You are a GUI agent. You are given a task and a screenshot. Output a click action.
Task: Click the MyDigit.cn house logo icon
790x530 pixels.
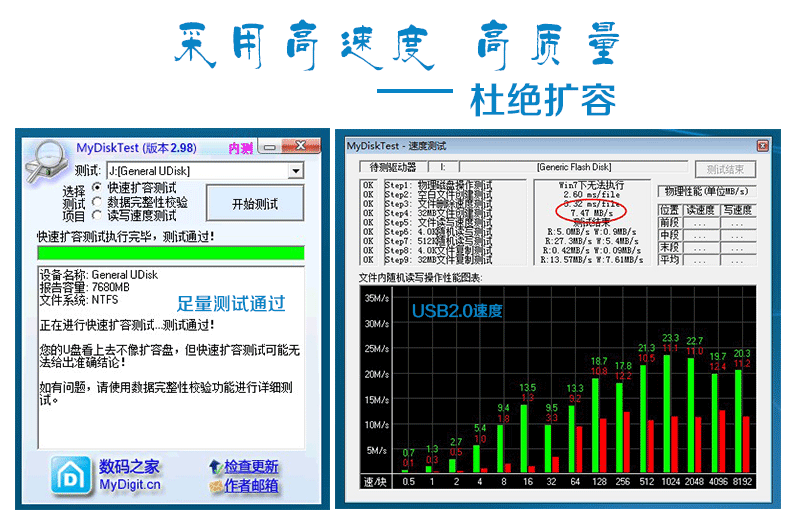point(71,475)
